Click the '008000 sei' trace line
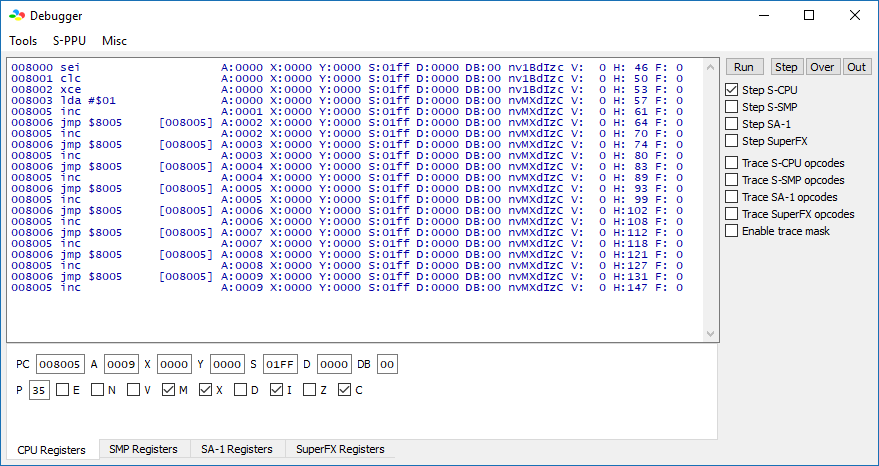 pos(347,67)
